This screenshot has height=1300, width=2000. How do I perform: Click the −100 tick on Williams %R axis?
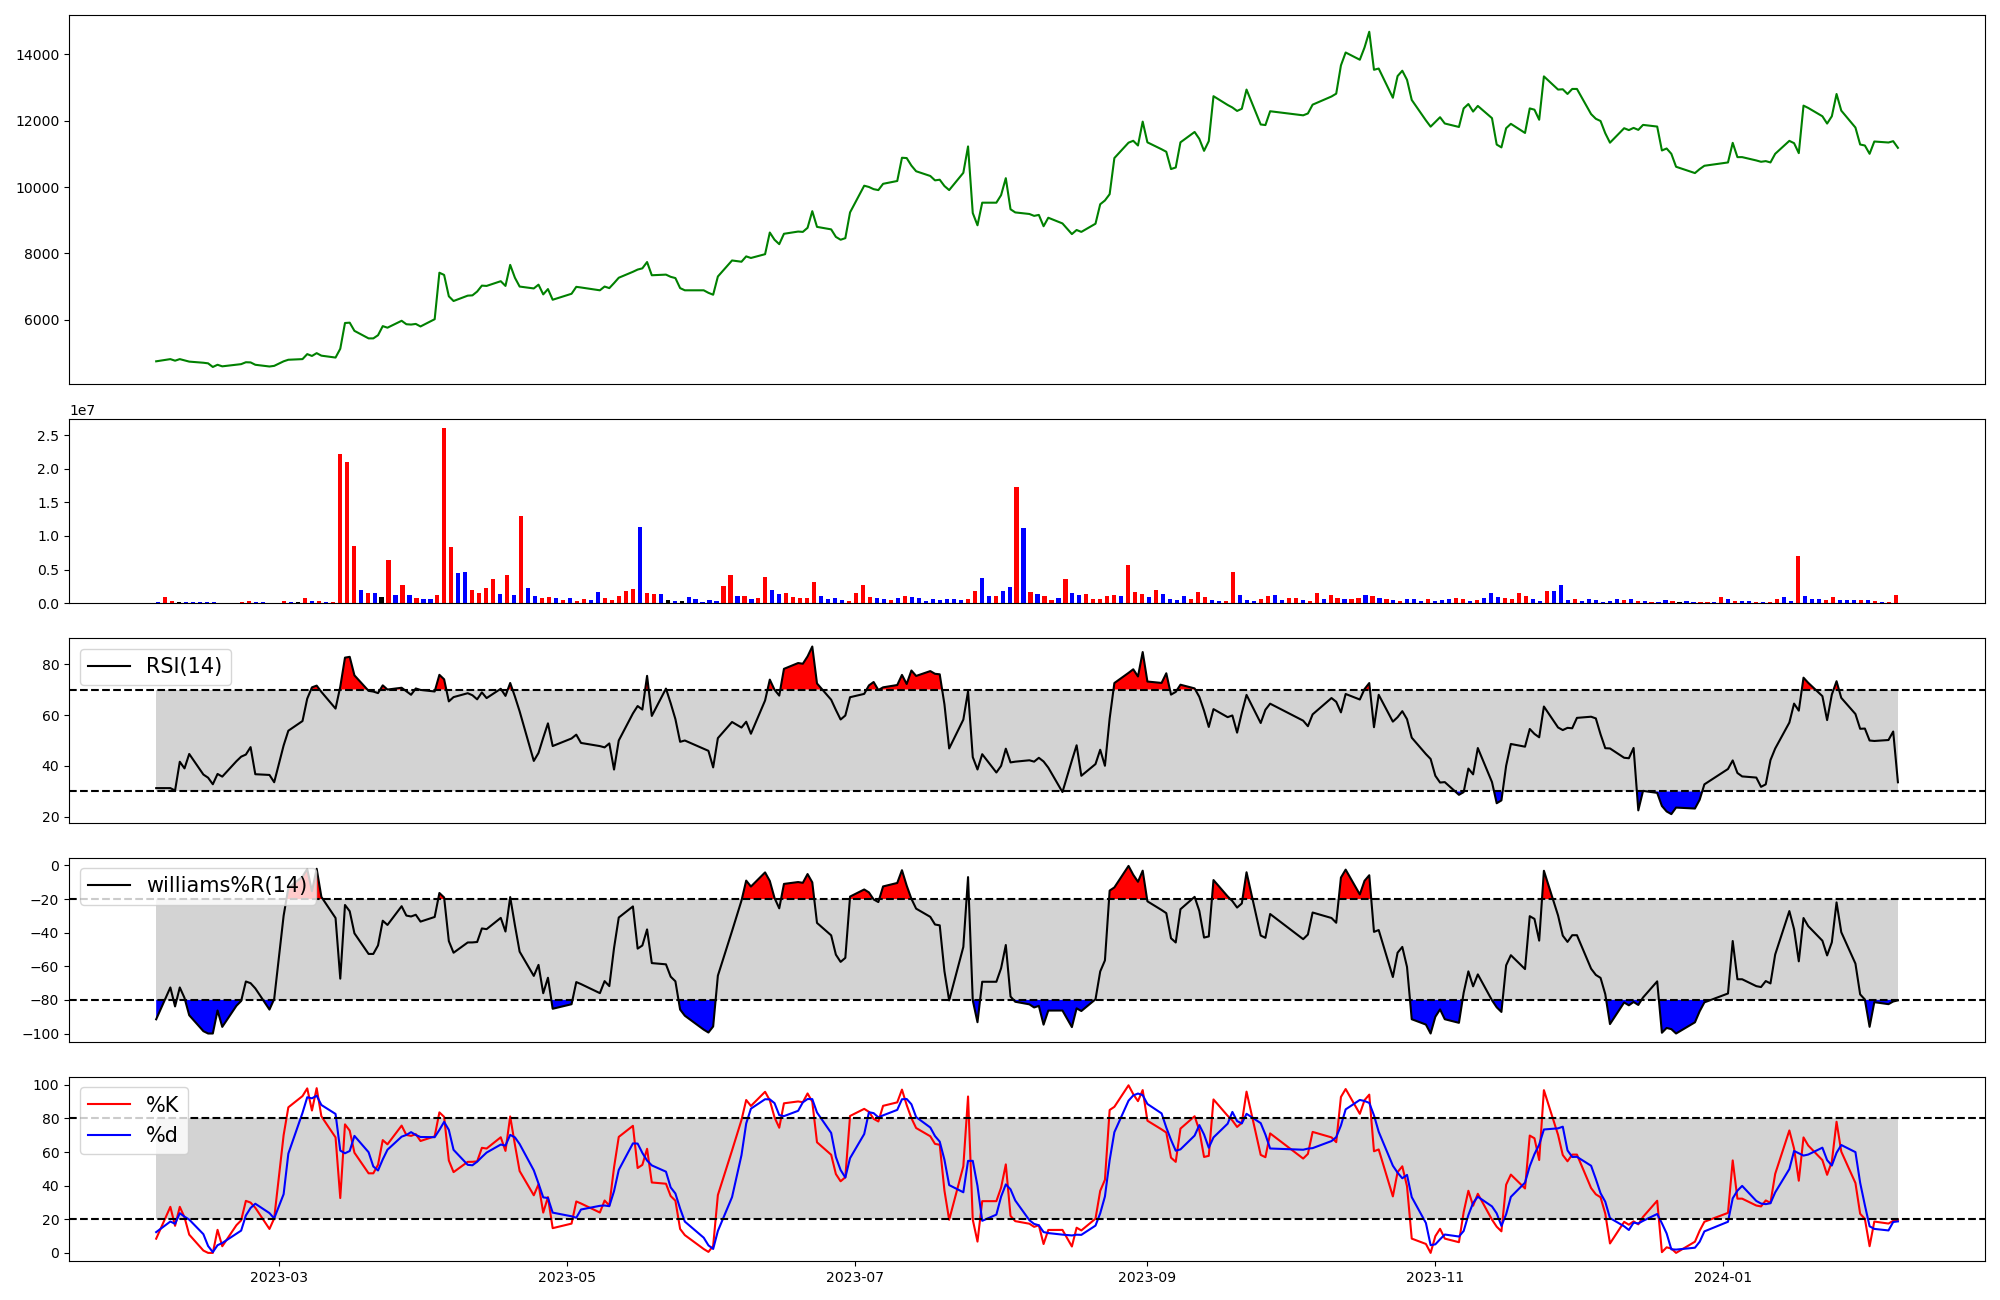41,1034
